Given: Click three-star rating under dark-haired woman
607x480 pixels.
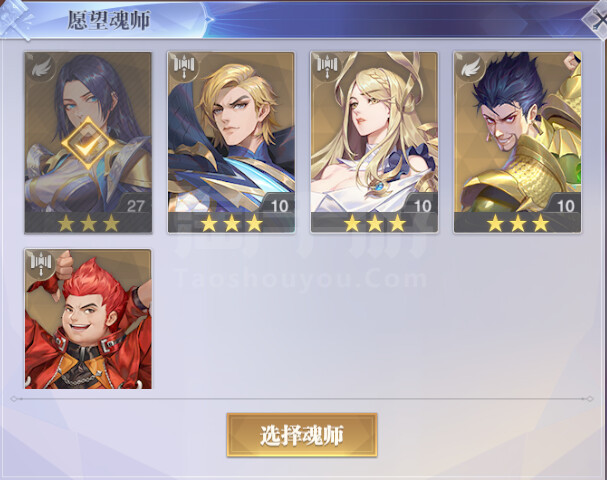Looking at the screenshot, I should point(88,223).
